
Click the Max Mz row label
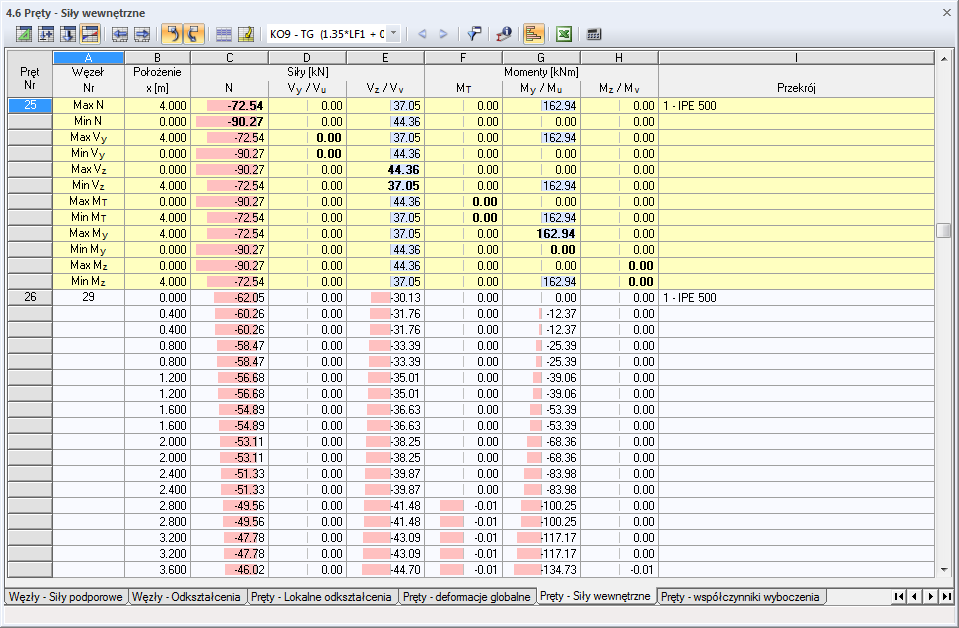click(89, 265)
